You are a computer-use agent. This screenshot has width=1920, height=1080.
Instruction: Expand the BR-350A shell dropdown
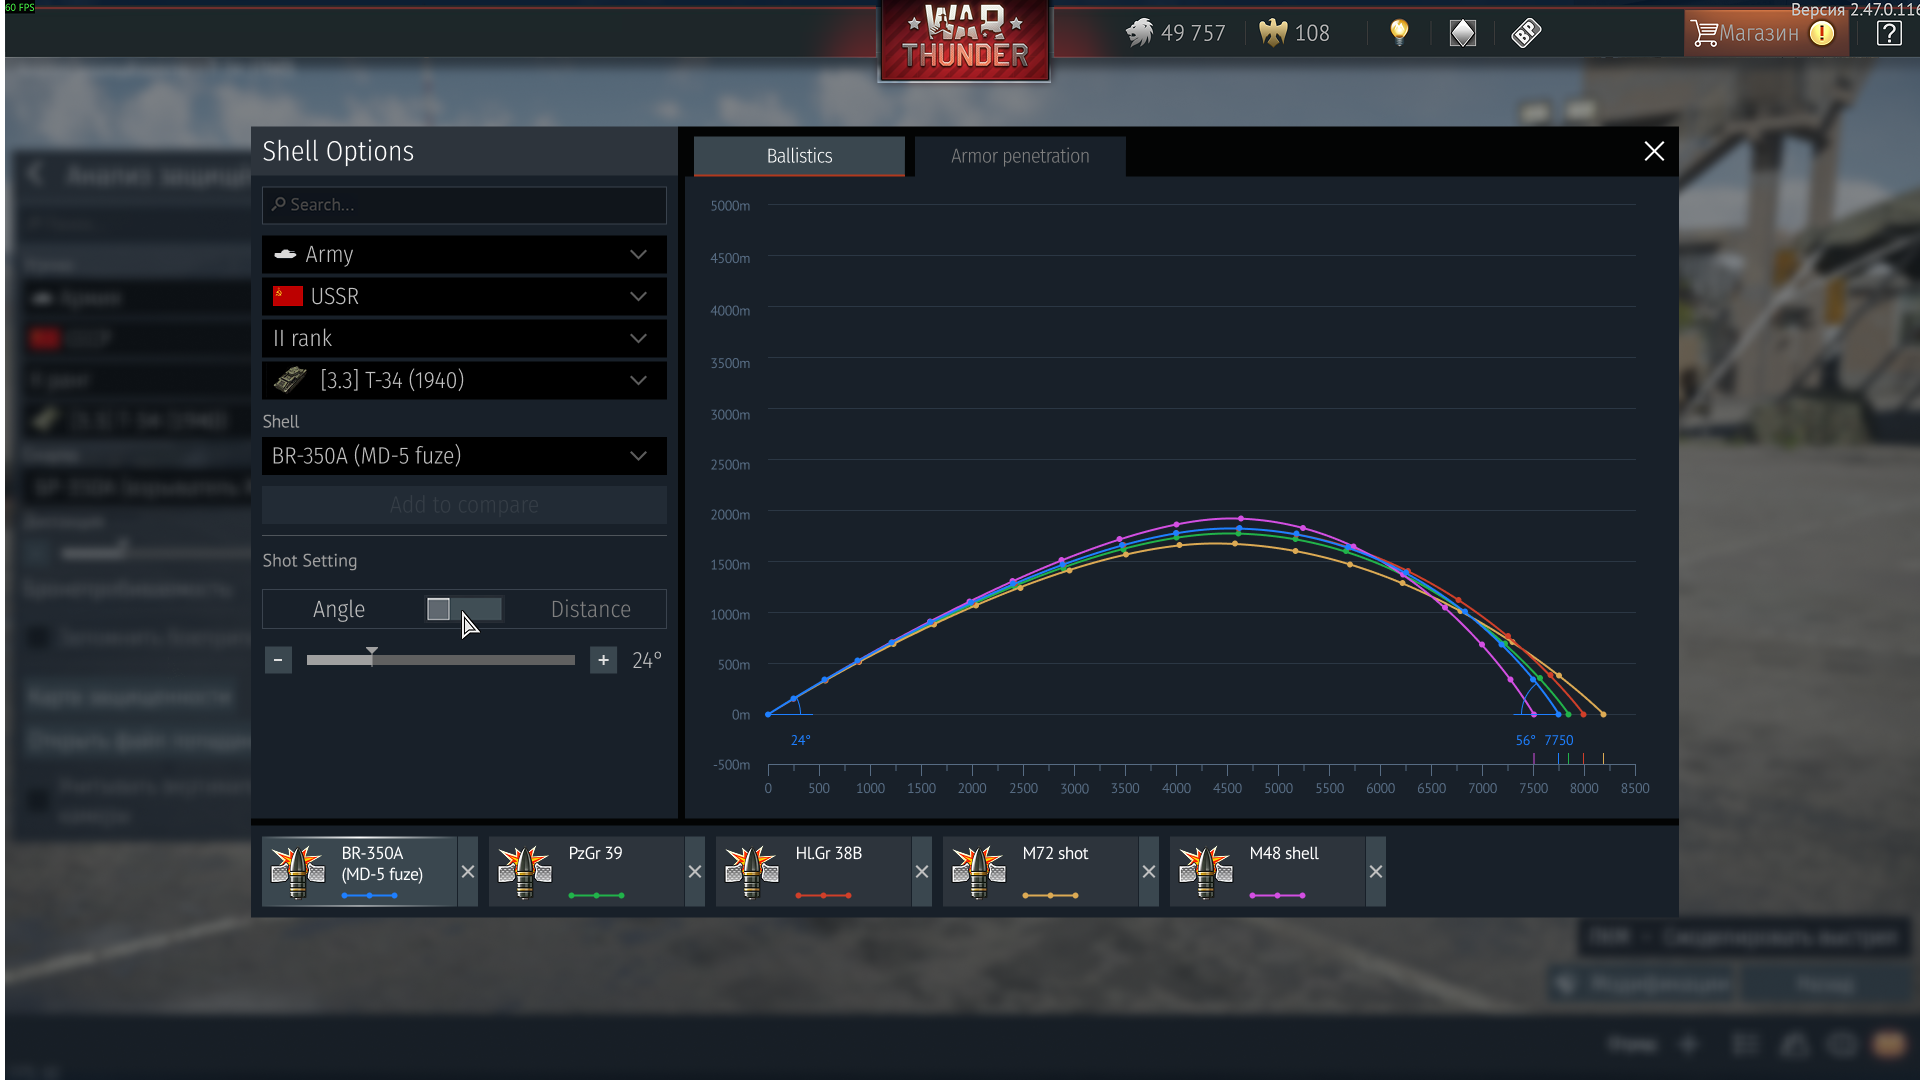tap(464, 456)
